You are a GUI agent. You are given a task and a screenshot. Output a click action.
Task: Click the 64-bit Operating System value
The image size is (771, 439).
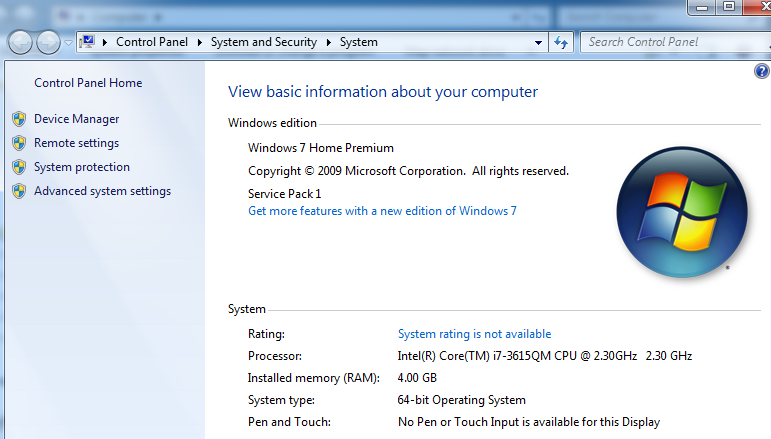pyautogui.click(x=461, y=400)
